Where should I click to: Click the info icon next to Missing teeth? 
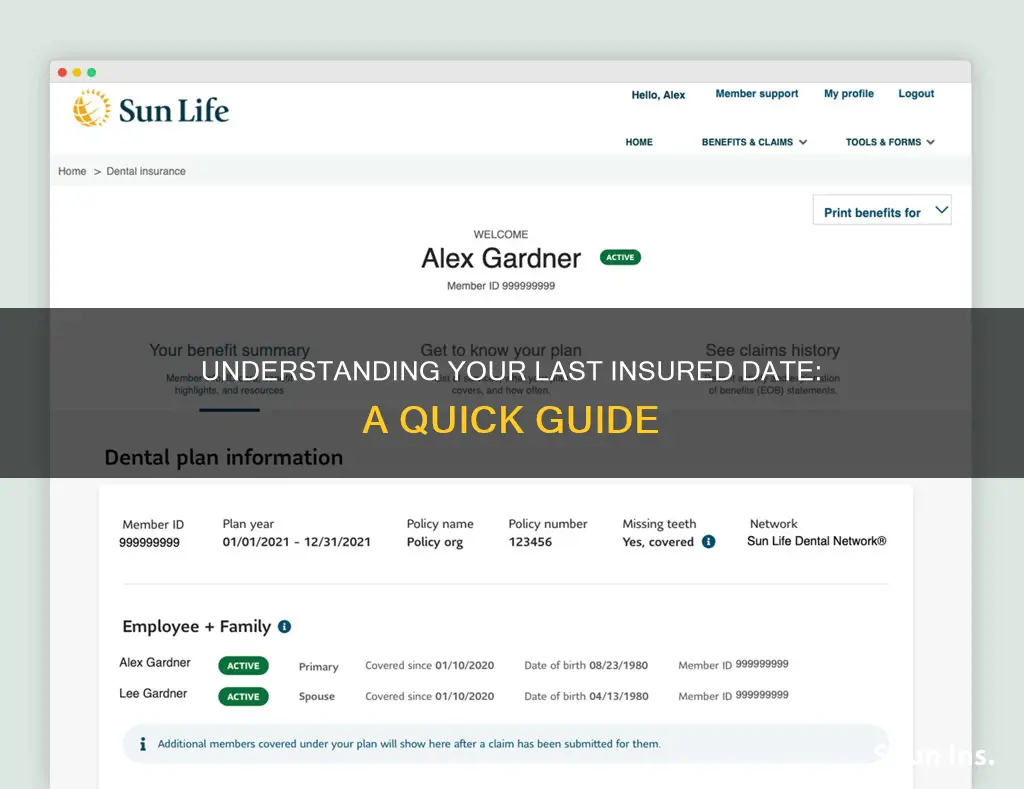pos(709,541)
